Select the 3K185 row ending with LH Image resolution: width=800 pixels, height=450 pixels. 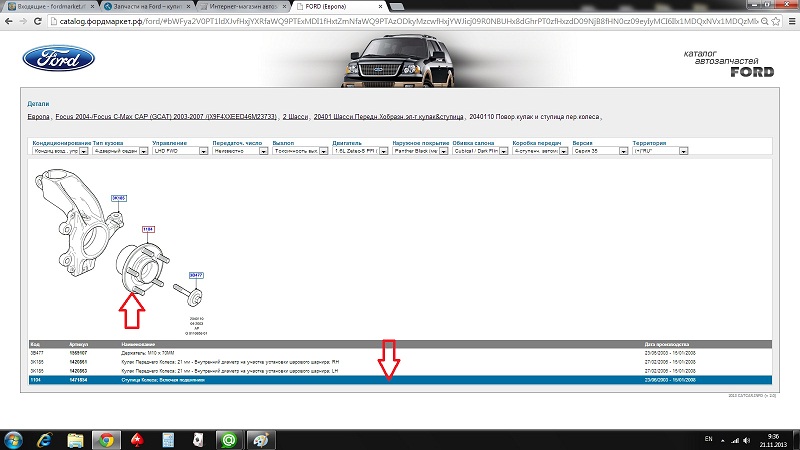401,371
